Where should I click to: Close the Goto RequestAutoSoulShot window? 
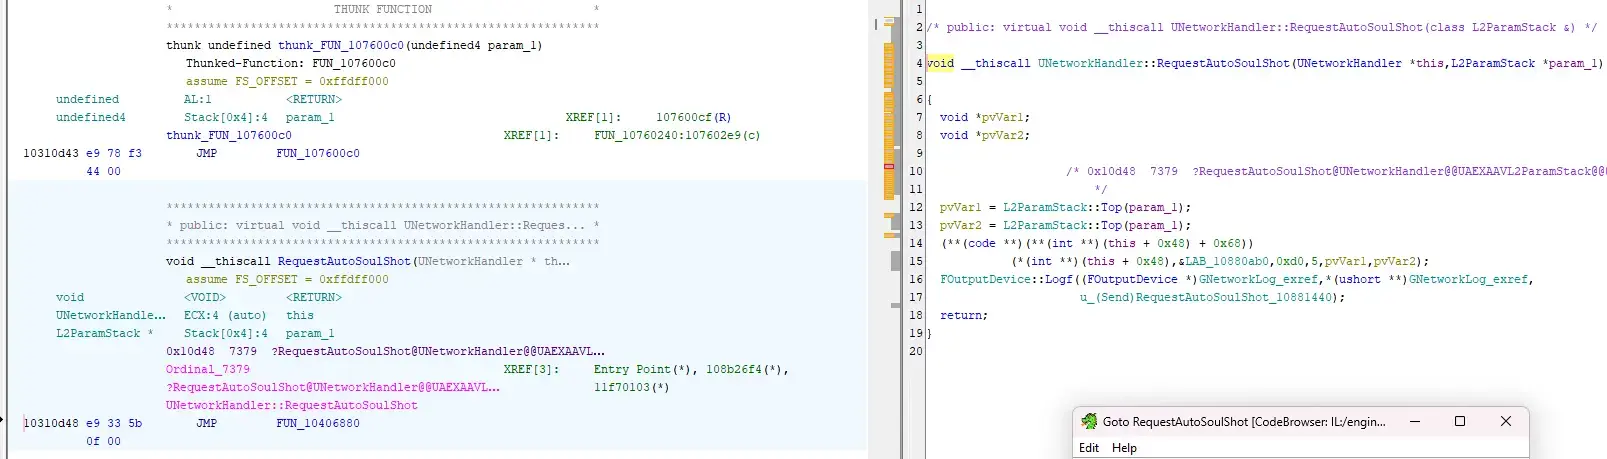1506,422
